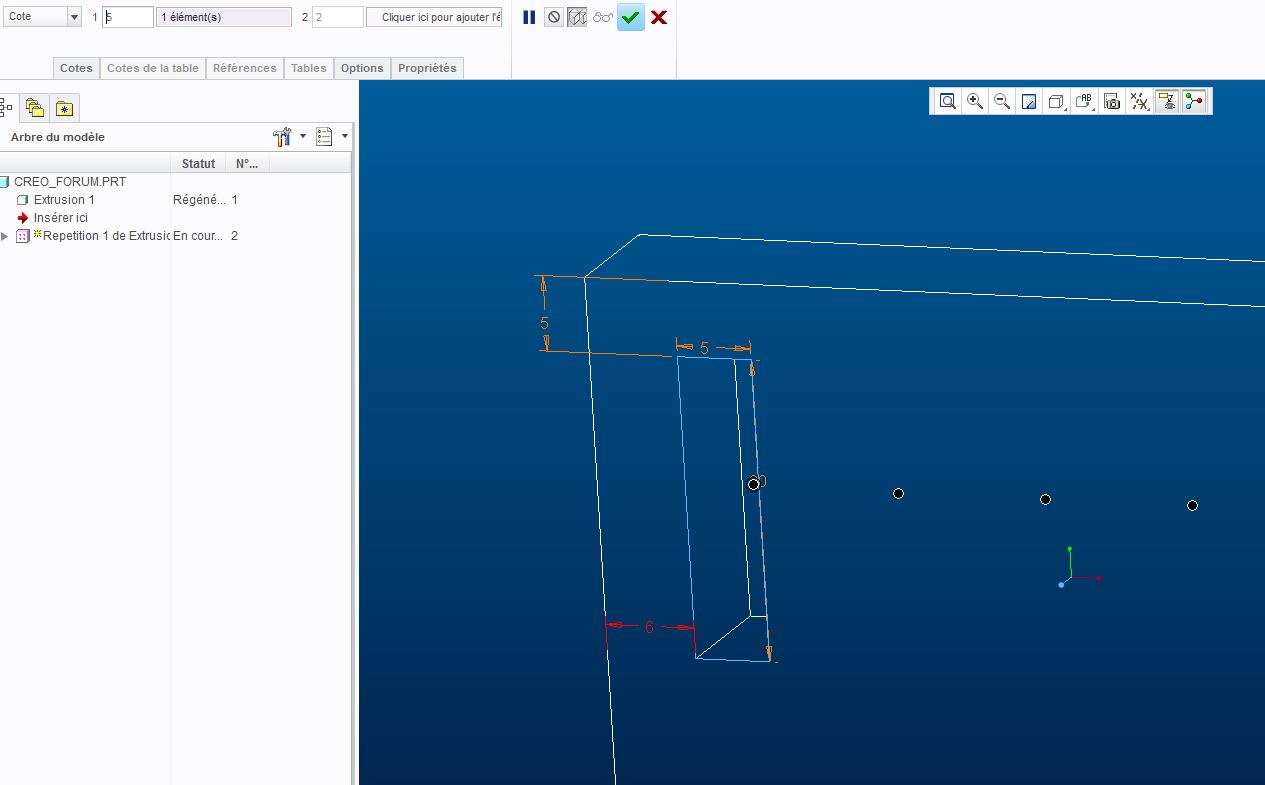Switch to the Propriétés tab
The width and height of the screenshot is (1265, 785).
click(x=427, y=68)
